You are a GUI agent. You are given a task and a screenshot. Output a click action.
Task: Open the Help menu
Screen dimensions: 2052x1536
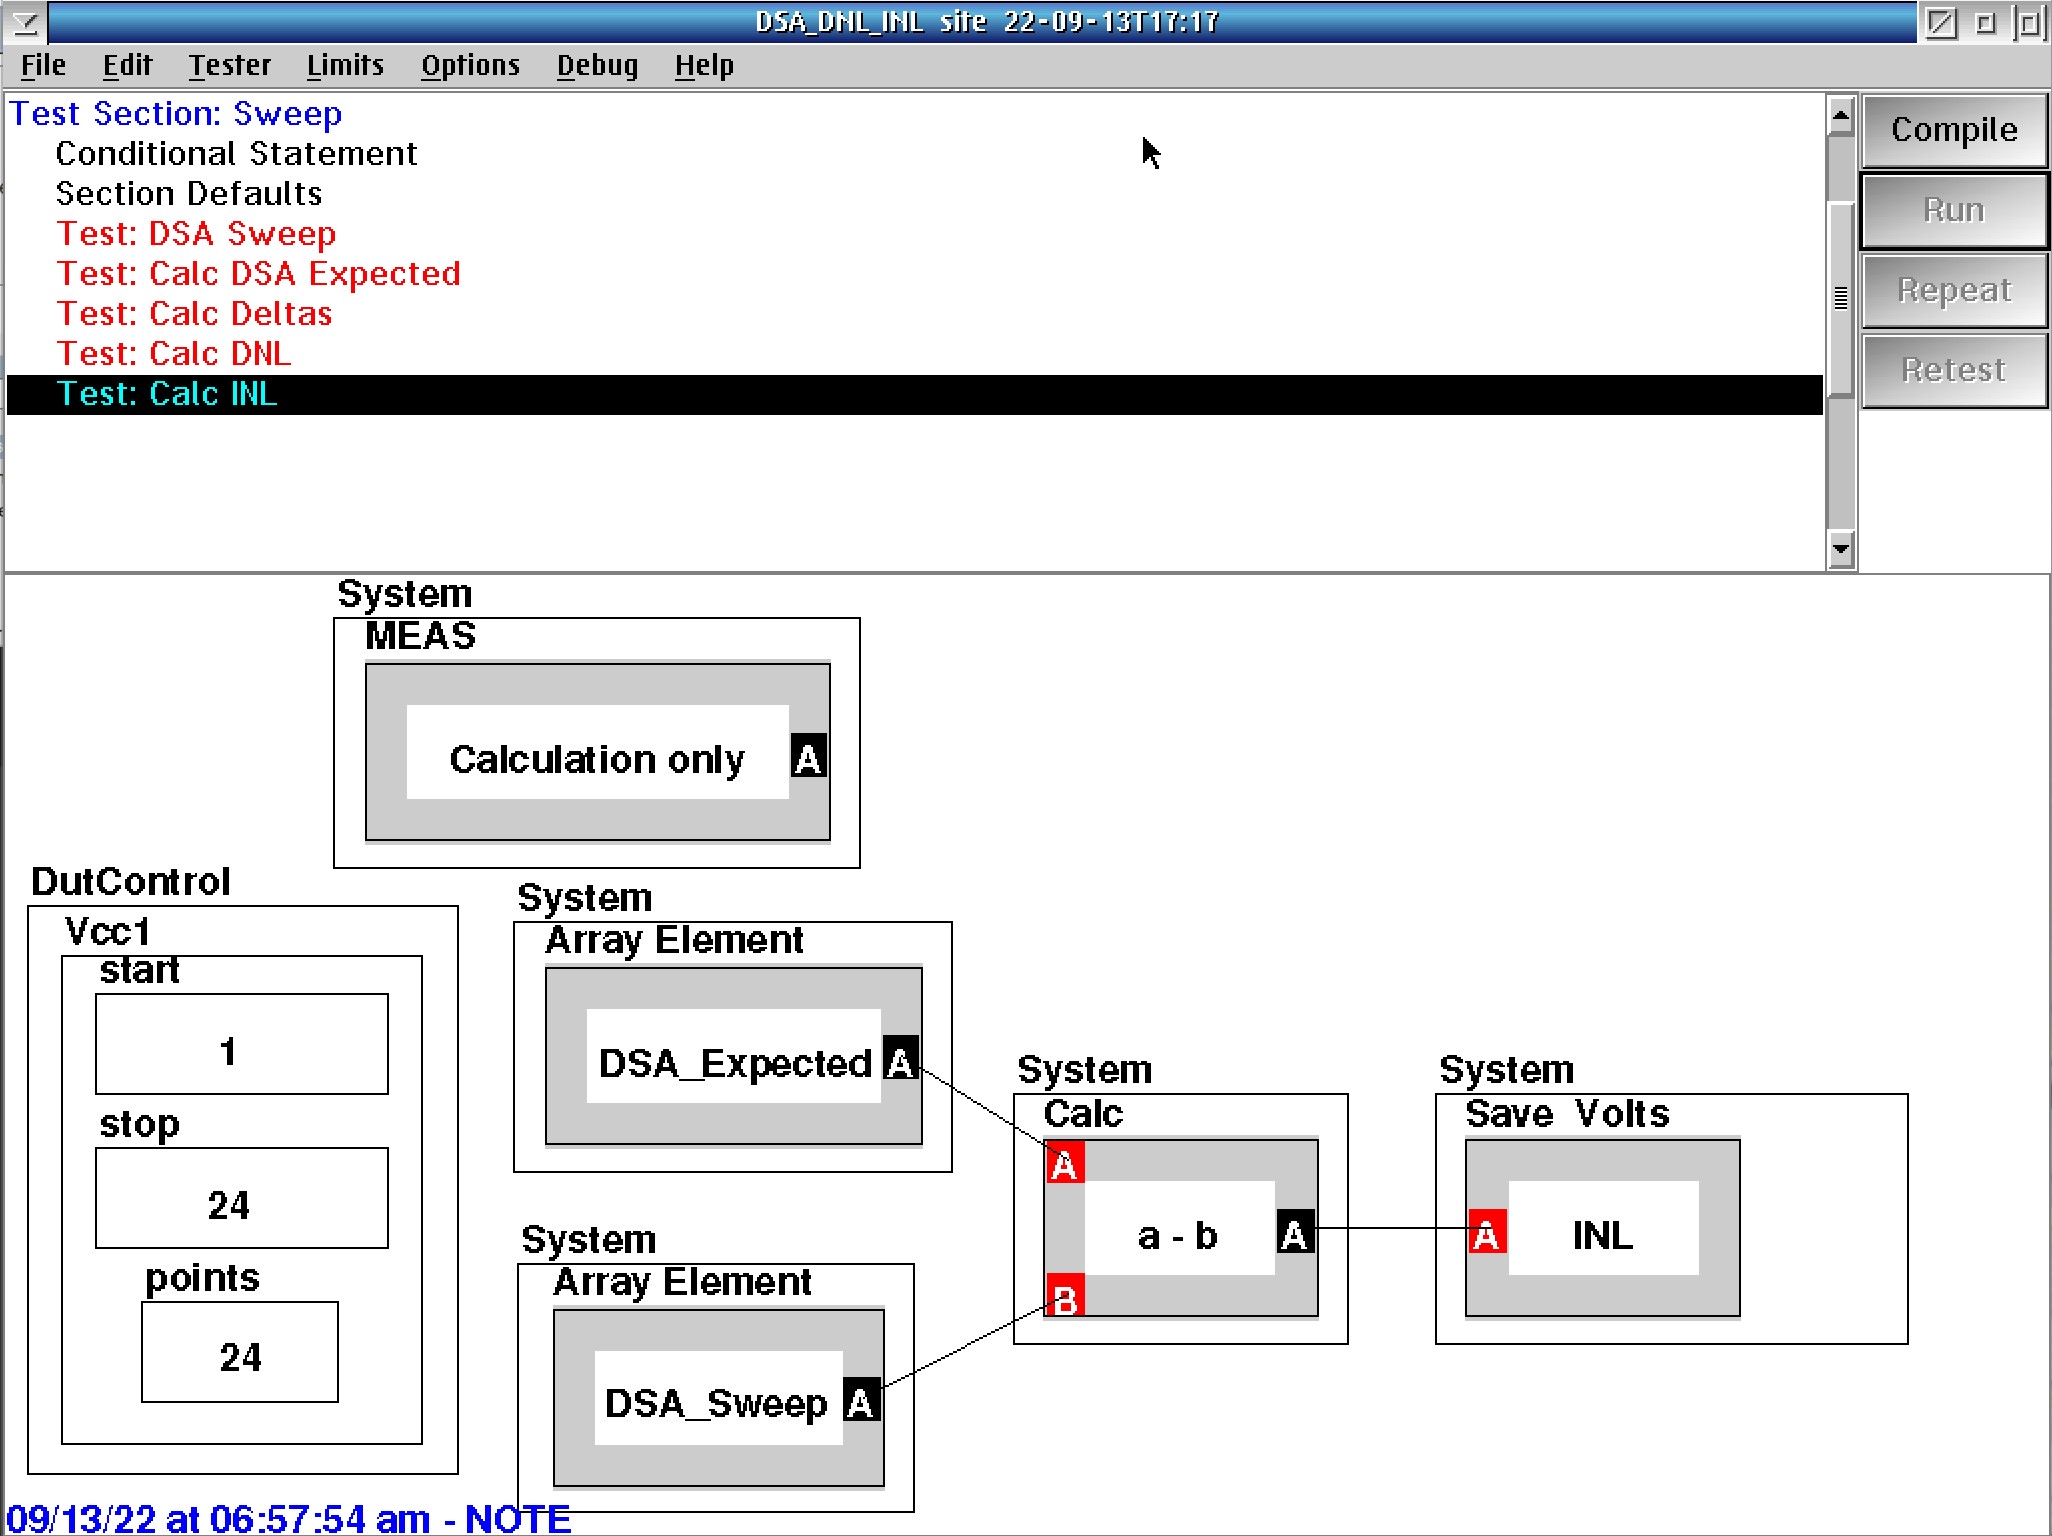704,66
